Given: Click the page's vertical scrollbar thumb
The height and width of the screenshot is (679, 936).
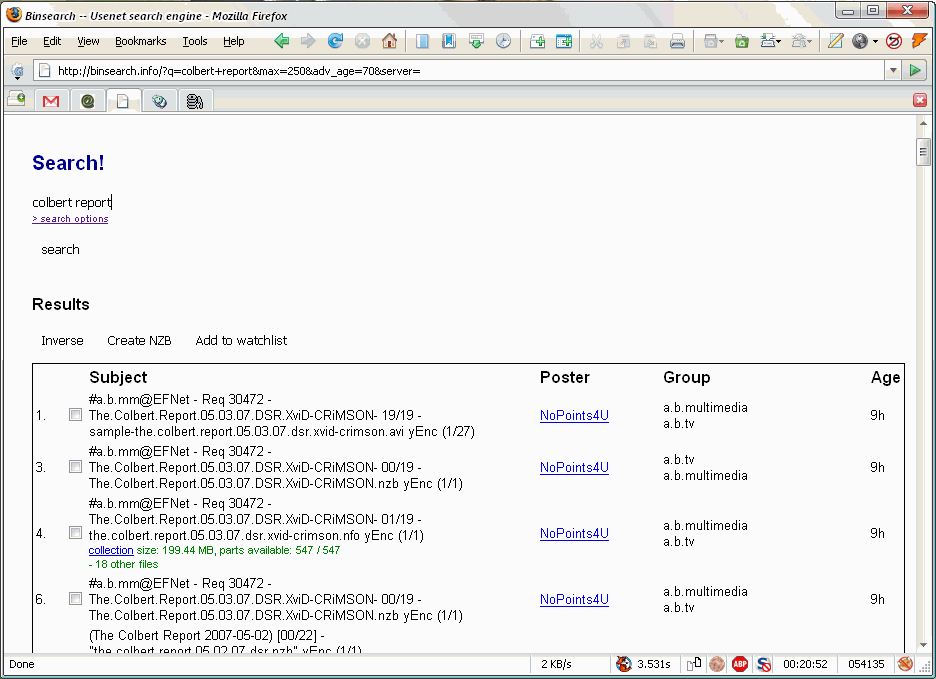Looking at the screenshot, I should point(923,152).
